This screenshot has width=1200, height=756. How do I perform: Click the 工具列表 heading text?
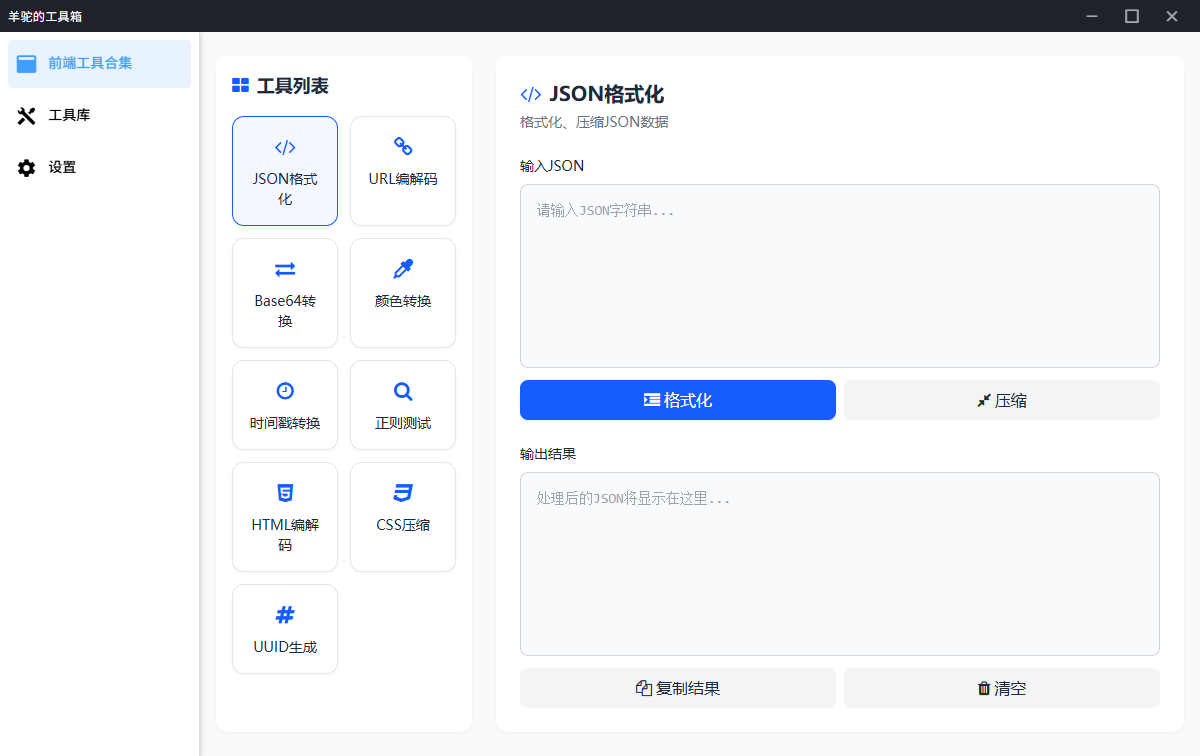(293, 86)
